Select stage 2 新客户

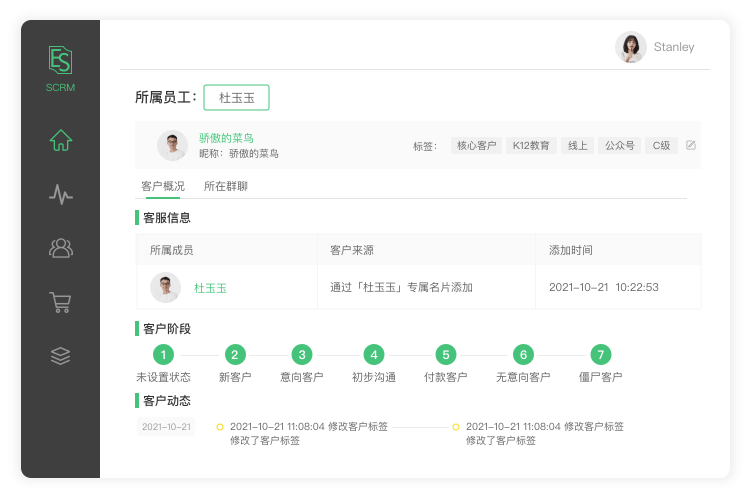pos(235,354)
